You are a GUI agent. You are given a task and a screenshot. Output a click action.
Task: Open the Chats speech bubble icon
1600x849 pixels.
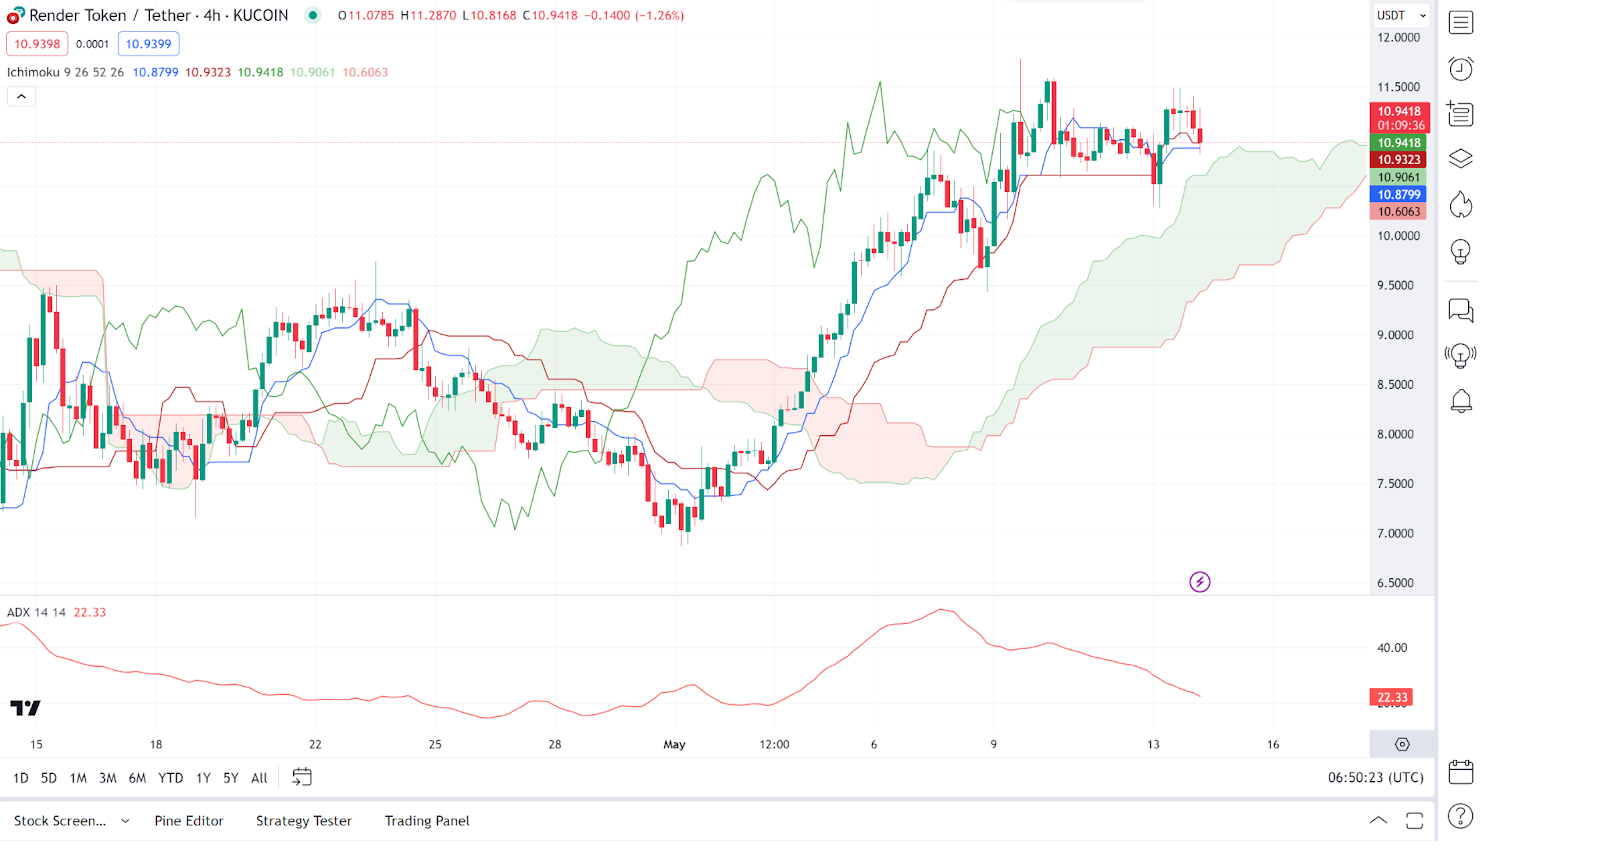pyautogui.click(x=1461, y=310)
